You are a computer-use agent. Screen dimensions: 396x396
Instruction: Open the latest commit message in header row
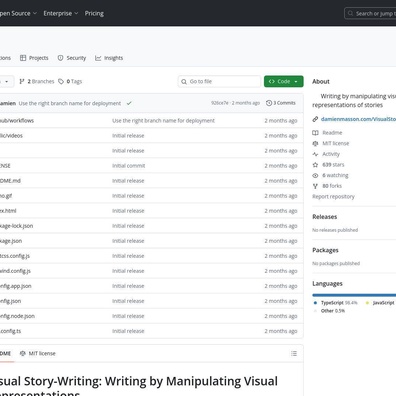coord(70,103)
